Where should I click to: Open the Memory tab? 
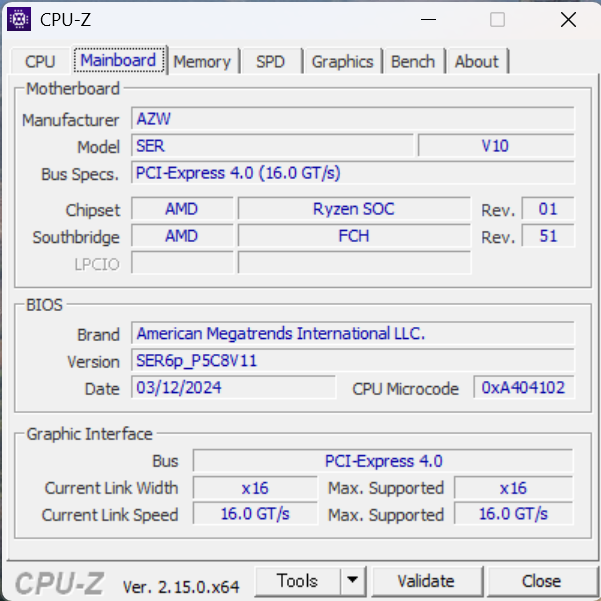coord(202,62)
